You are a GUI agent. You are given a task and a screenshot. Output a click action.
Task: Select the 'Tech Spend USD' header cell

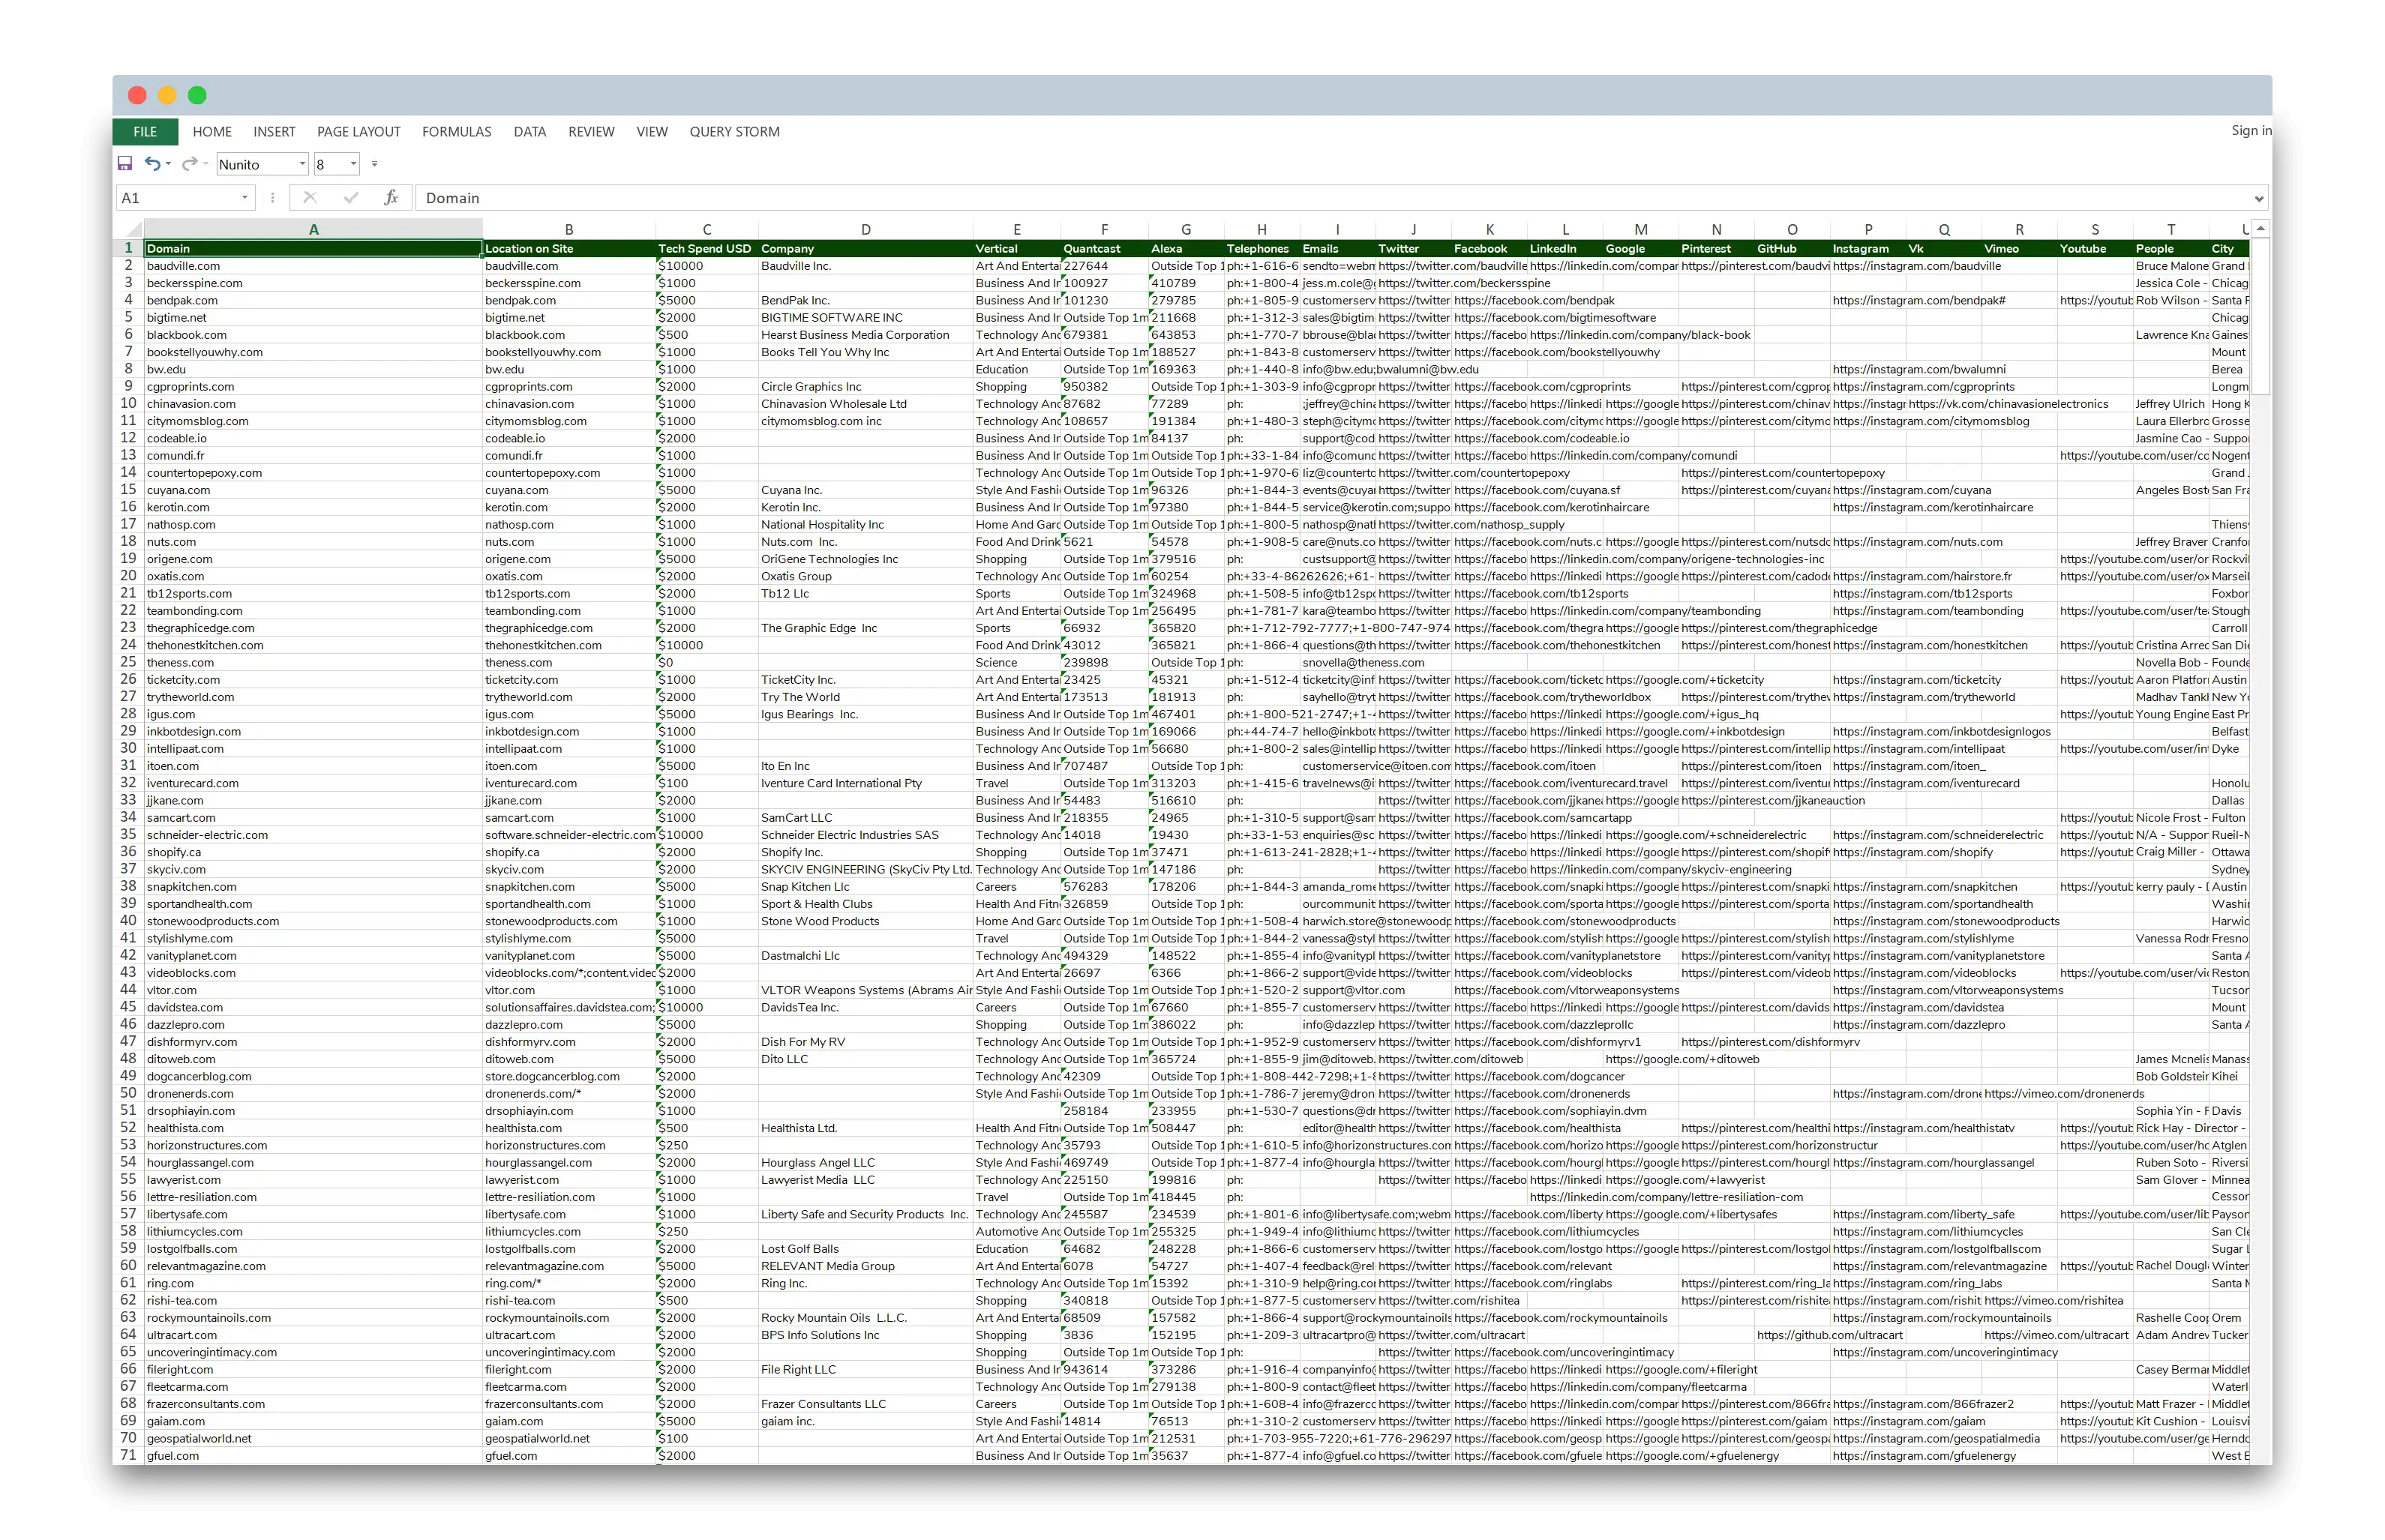706,248
